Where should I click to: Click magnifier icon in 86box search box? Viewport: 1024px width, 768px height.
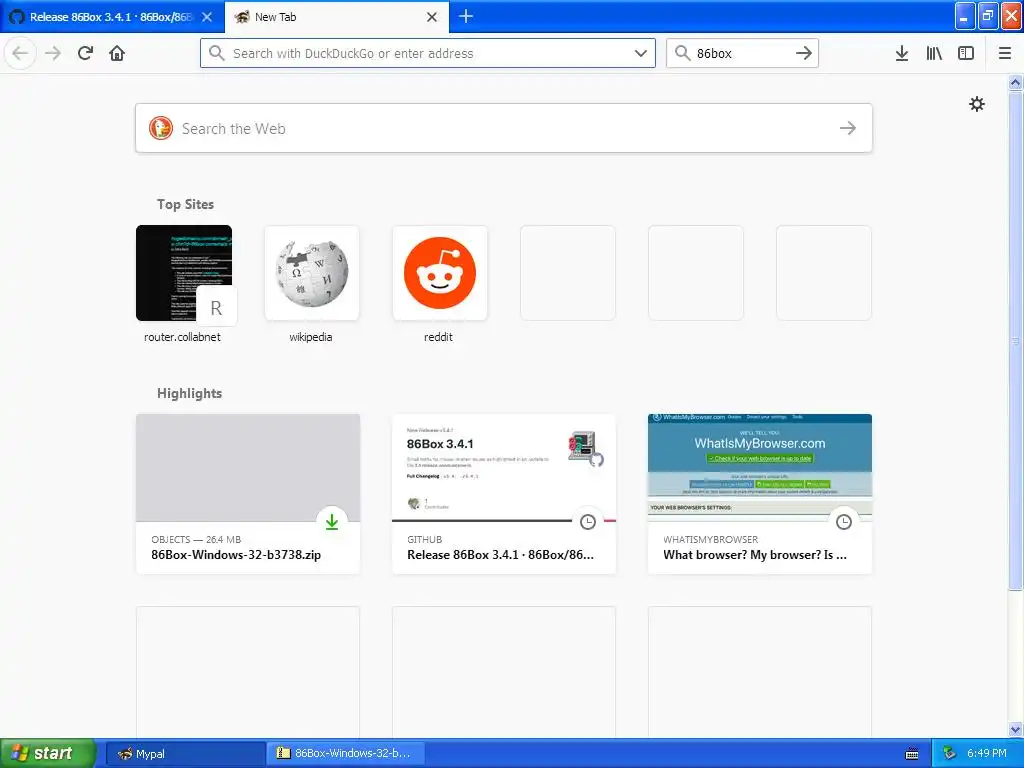pyautogui.click(x=682, y=53)
